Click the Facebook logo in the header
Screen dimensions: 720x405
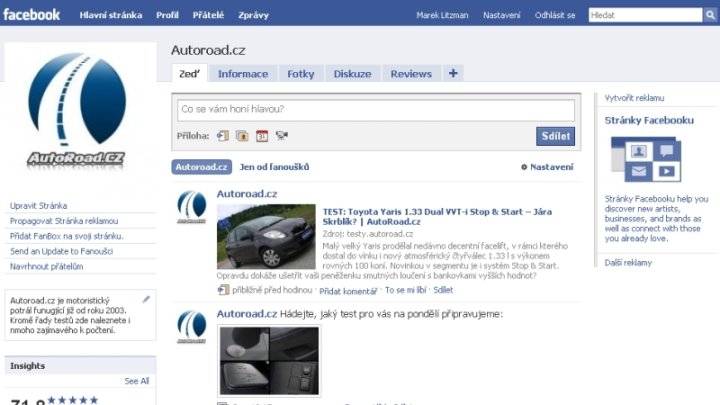point(31,15)
